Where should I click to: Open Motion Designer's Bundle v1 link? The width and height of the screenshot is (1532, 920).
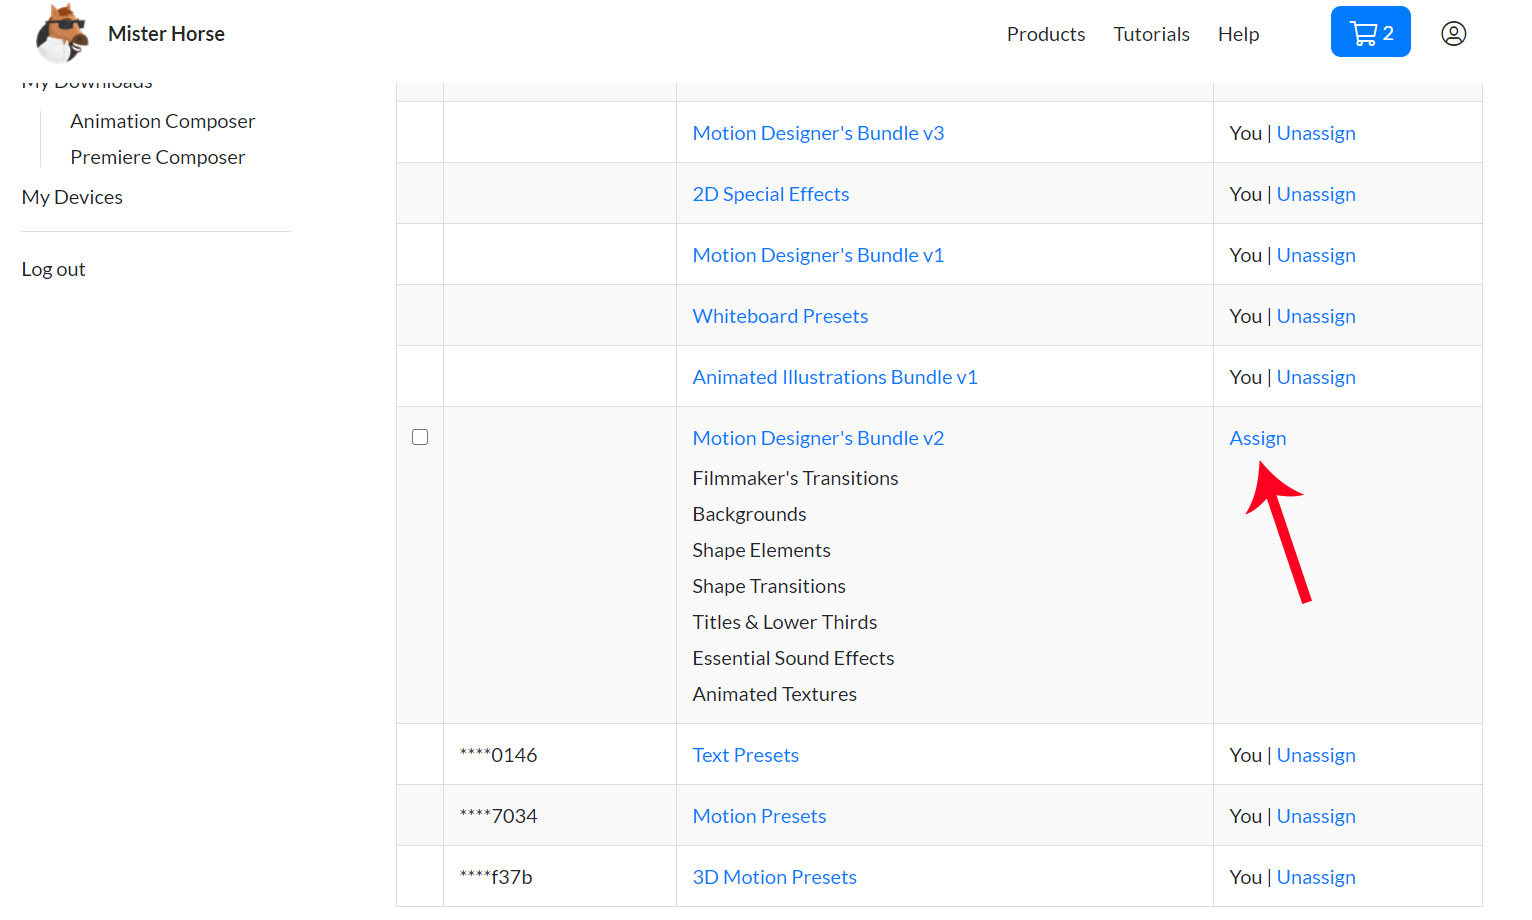(818, 255)
